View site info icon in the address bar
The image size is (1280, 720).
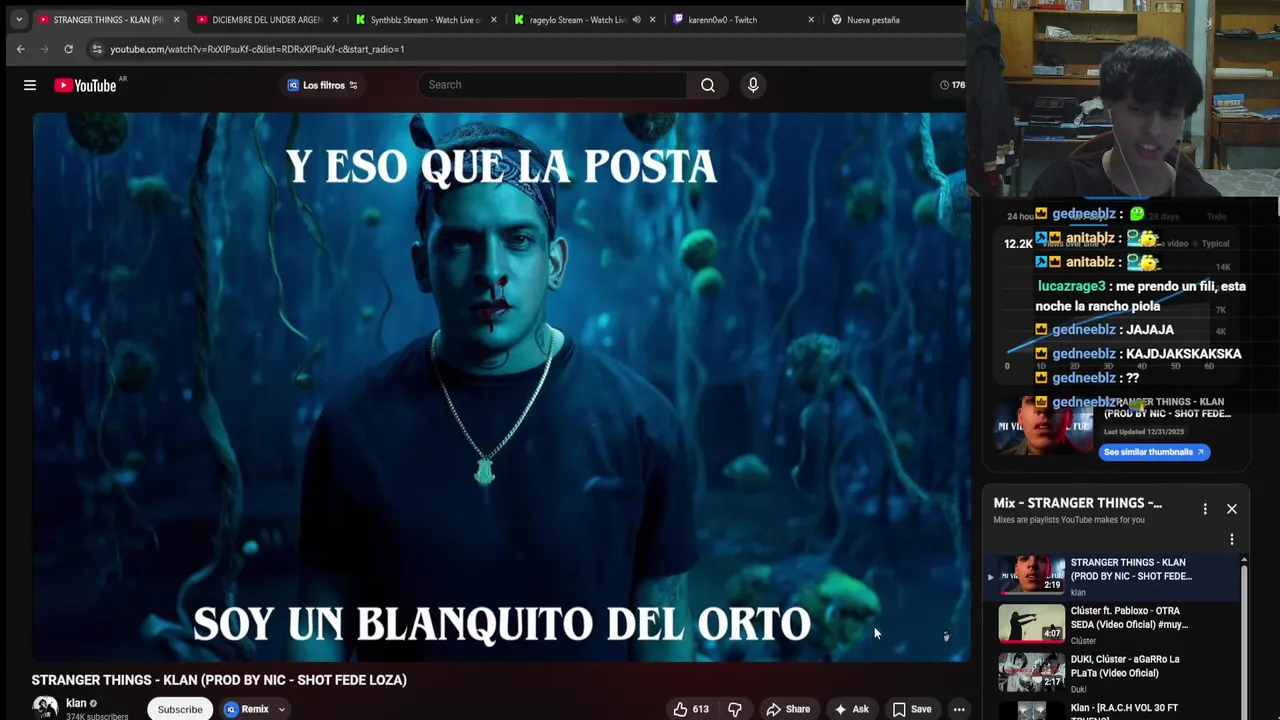[96, 49]
